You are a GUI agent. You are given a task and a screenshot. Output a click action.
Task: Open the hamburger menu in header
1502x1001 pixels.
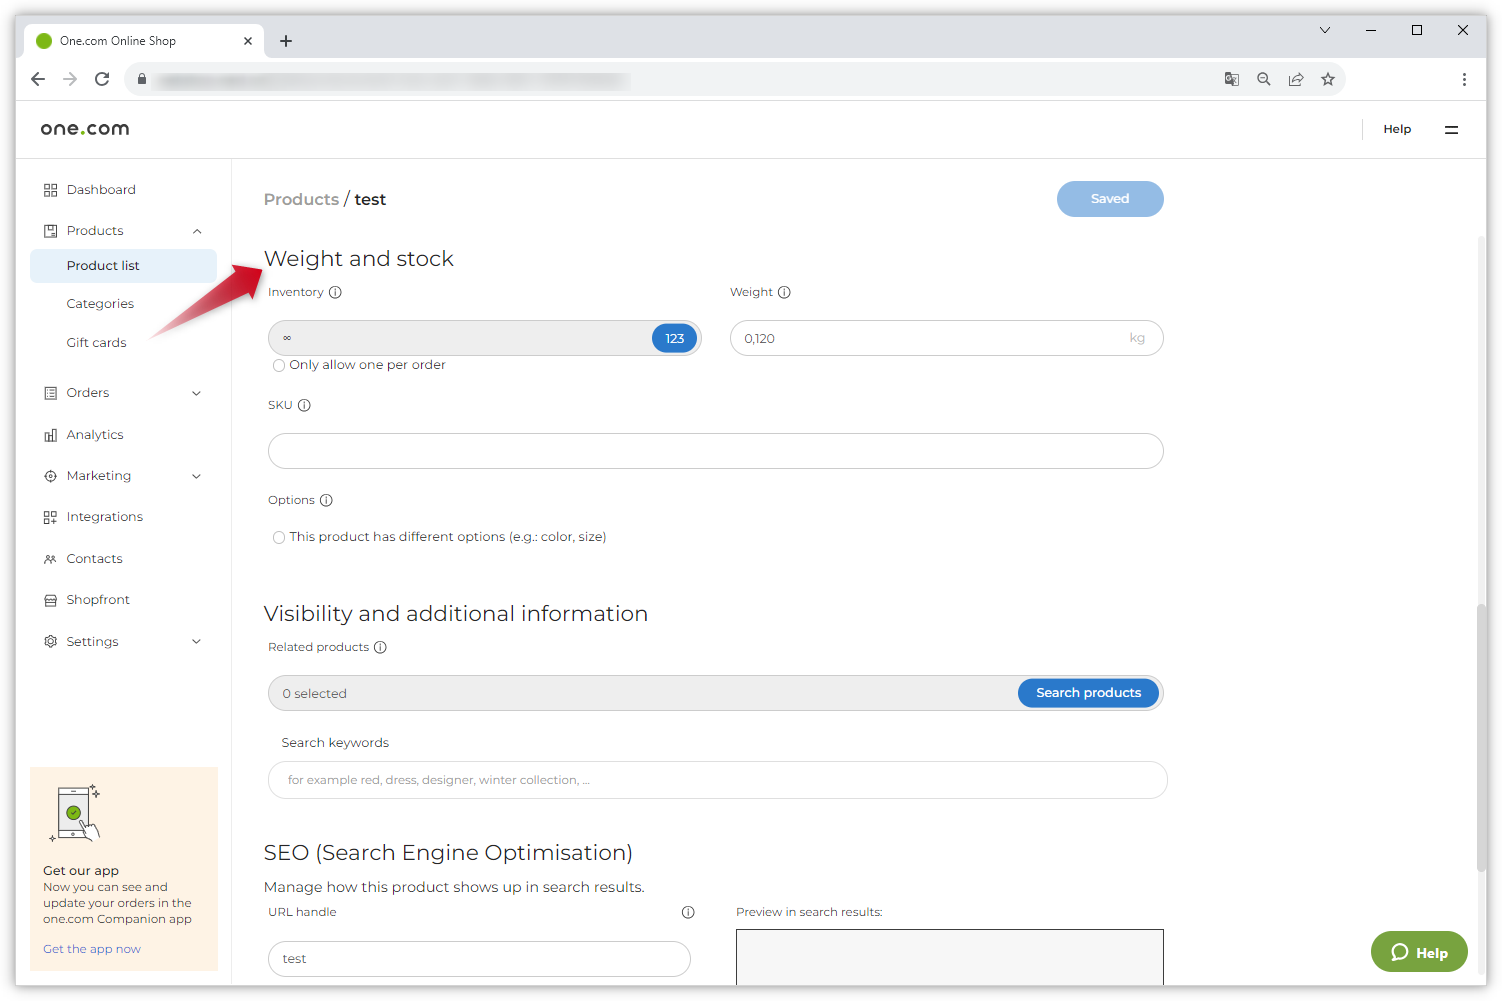(1451, 130)
